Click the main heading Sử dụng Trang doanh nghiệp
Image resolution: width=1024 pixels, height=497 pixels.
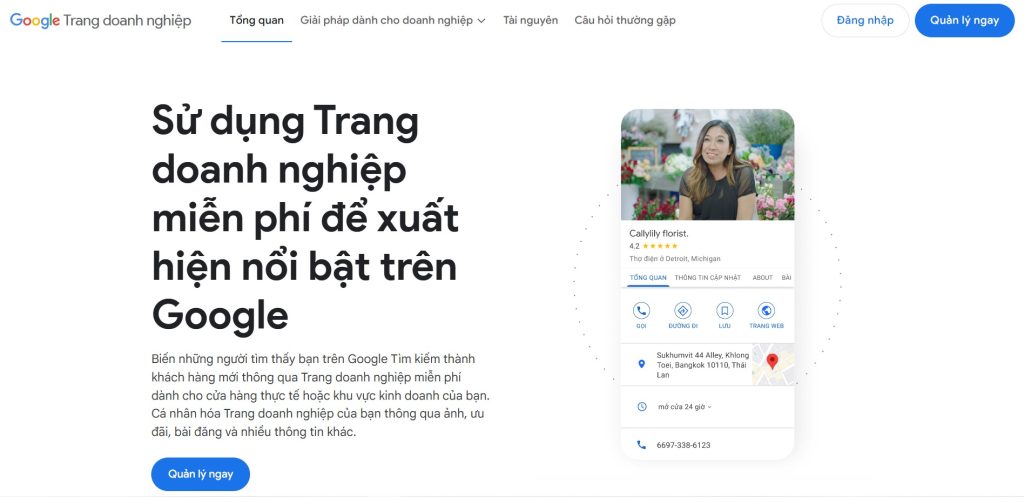click(305, 219)
